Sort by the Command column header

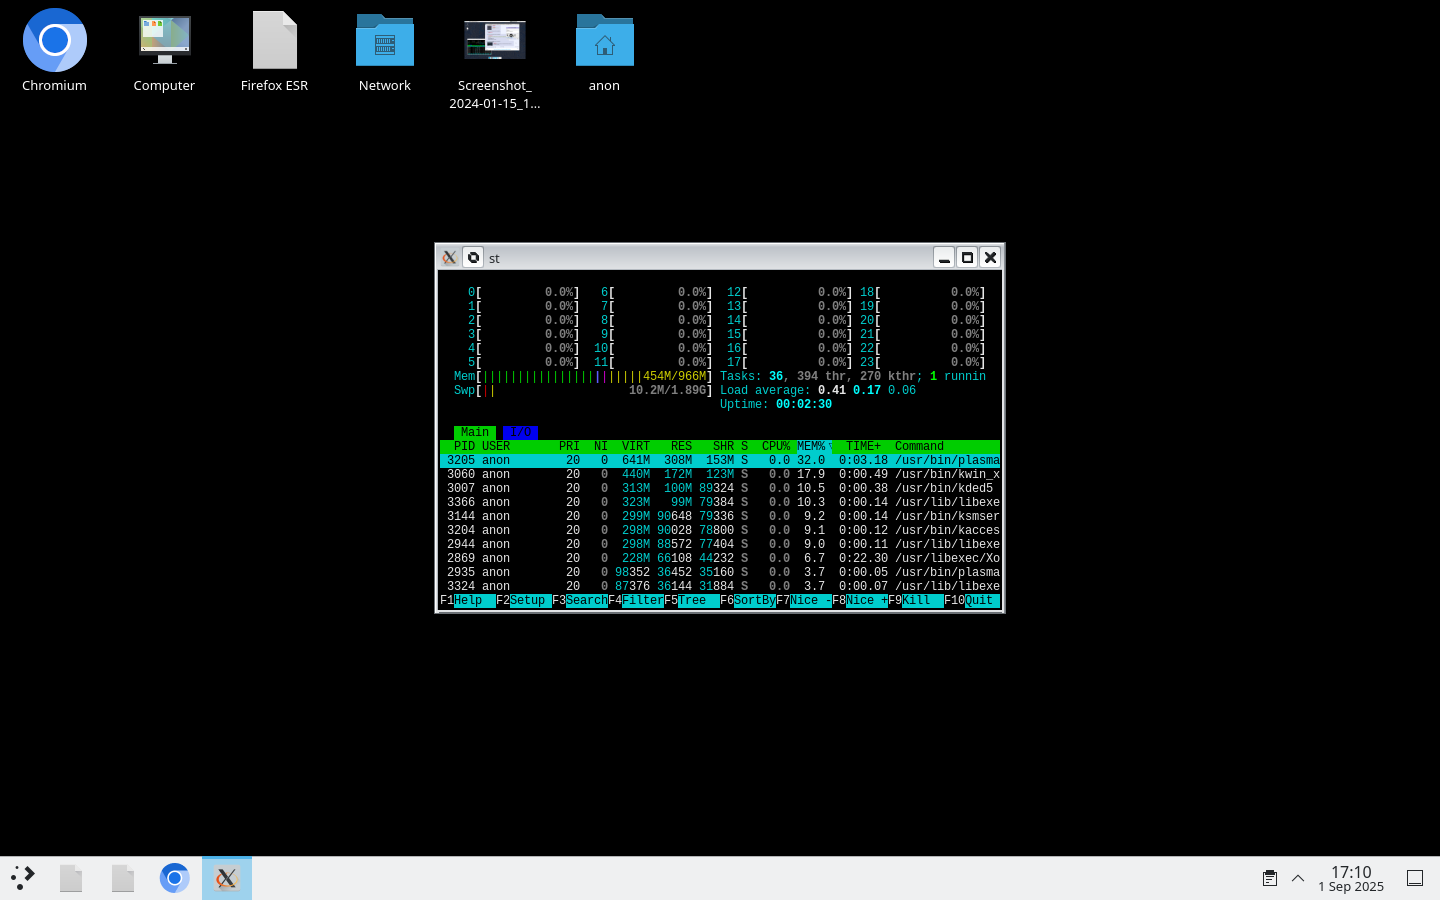pyautogui.click(x=919, y=446)
